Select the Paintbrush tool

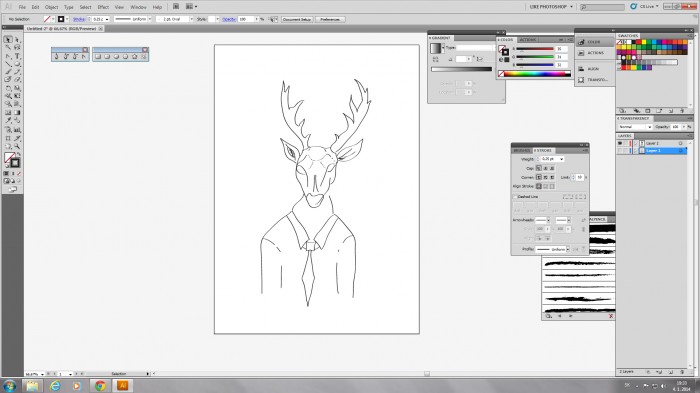8,71
